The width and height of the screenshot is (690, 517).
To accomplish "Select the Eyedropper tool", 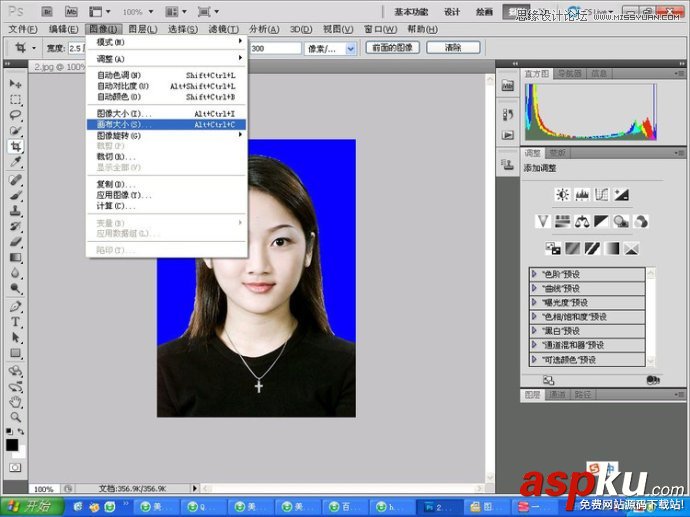I will tap(16, 161).
